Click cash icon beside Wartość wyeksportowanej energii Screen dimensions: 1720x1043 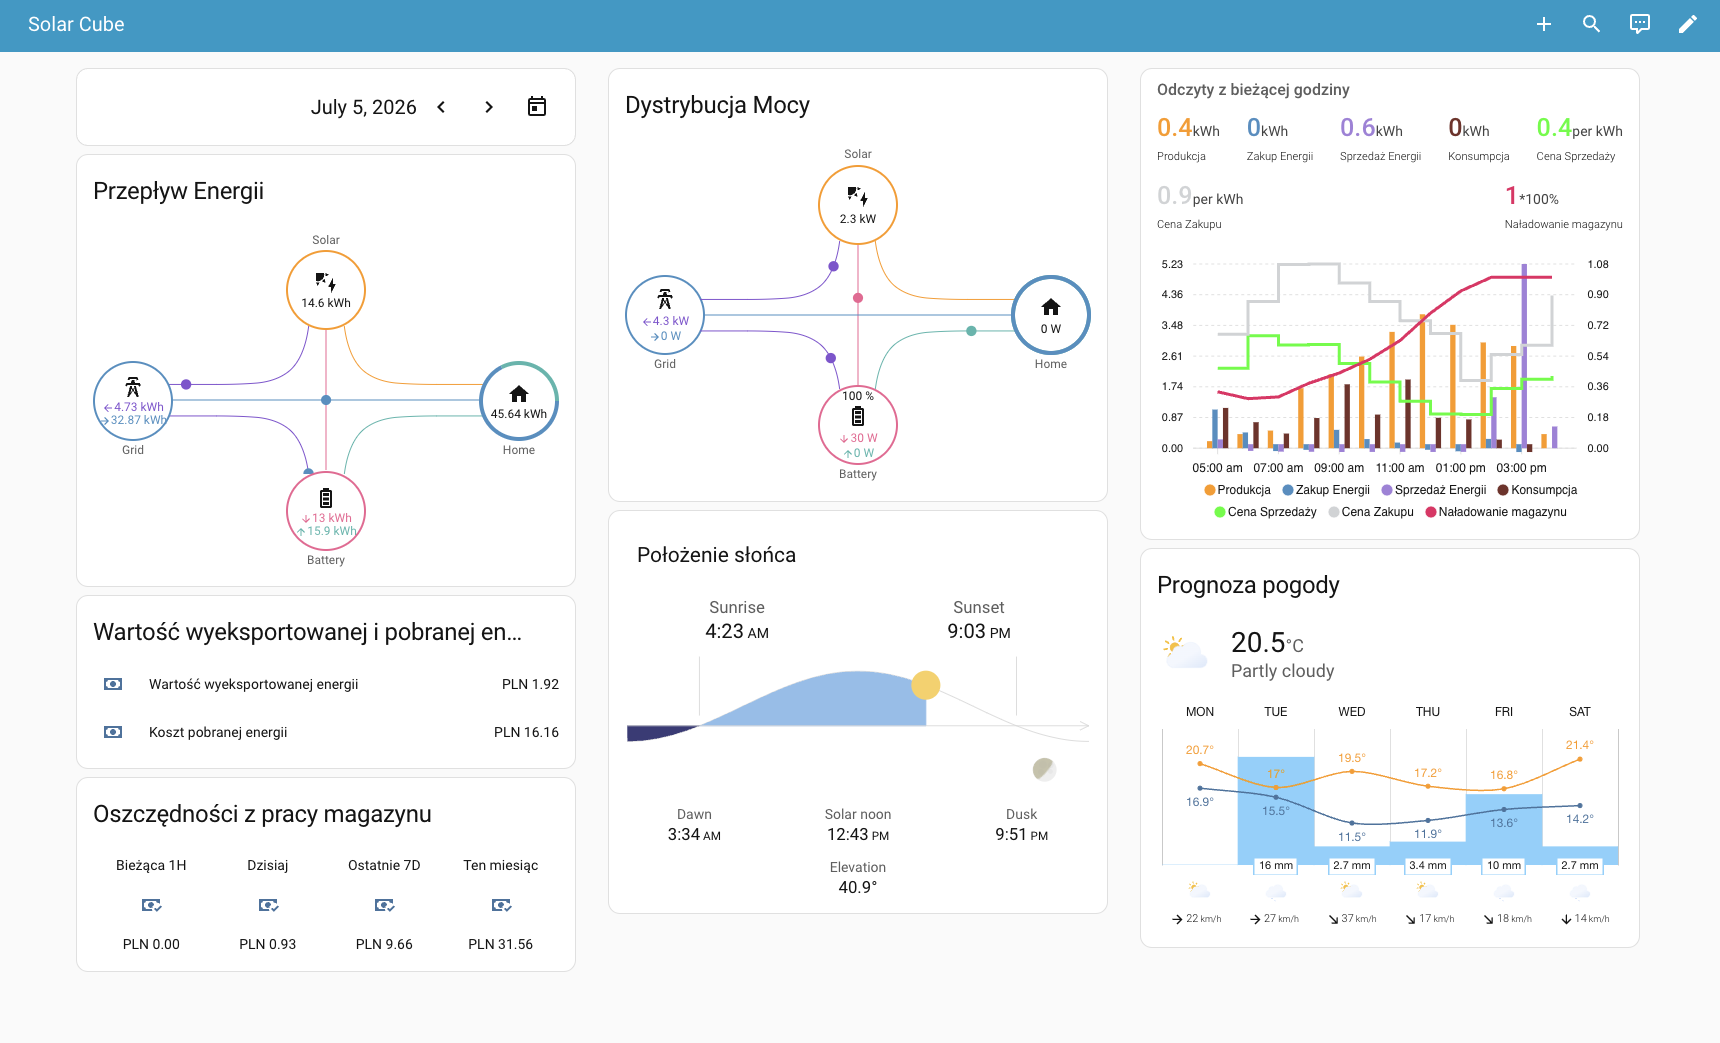113,684
